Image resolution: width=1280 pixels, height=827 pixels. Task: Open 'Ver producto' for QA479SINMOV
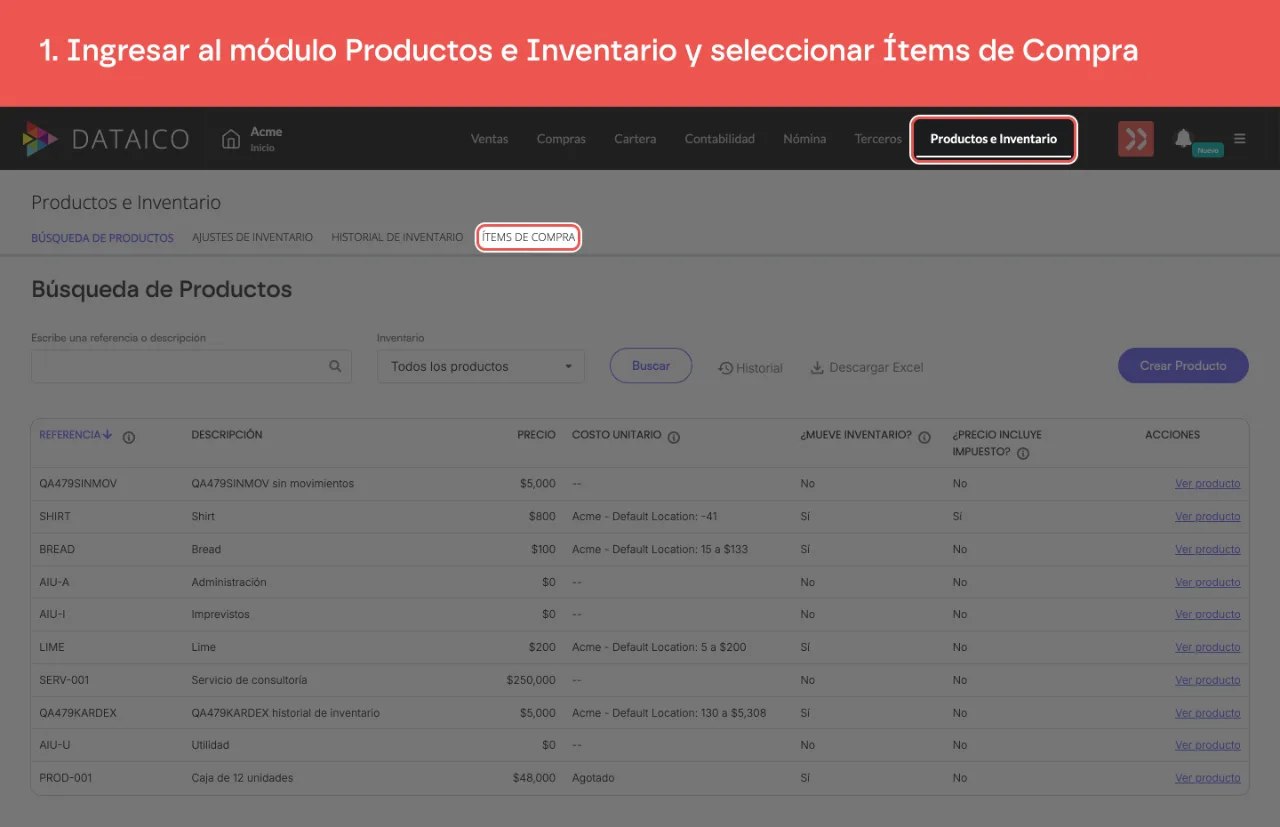coord(1208,484)
